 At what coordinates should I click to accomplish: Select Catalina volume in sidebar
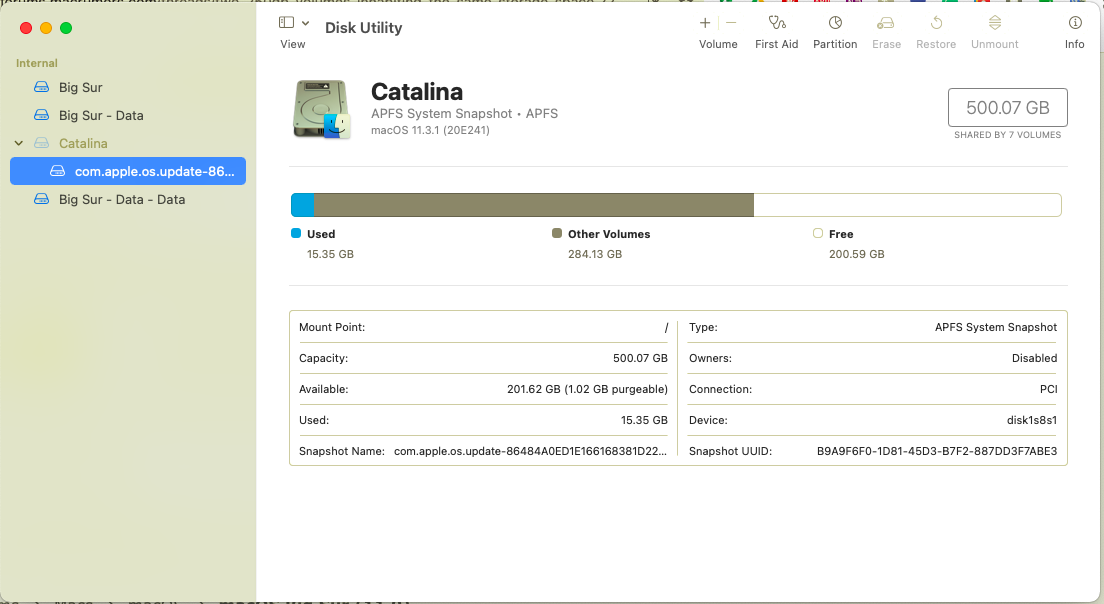click(127, 144)
